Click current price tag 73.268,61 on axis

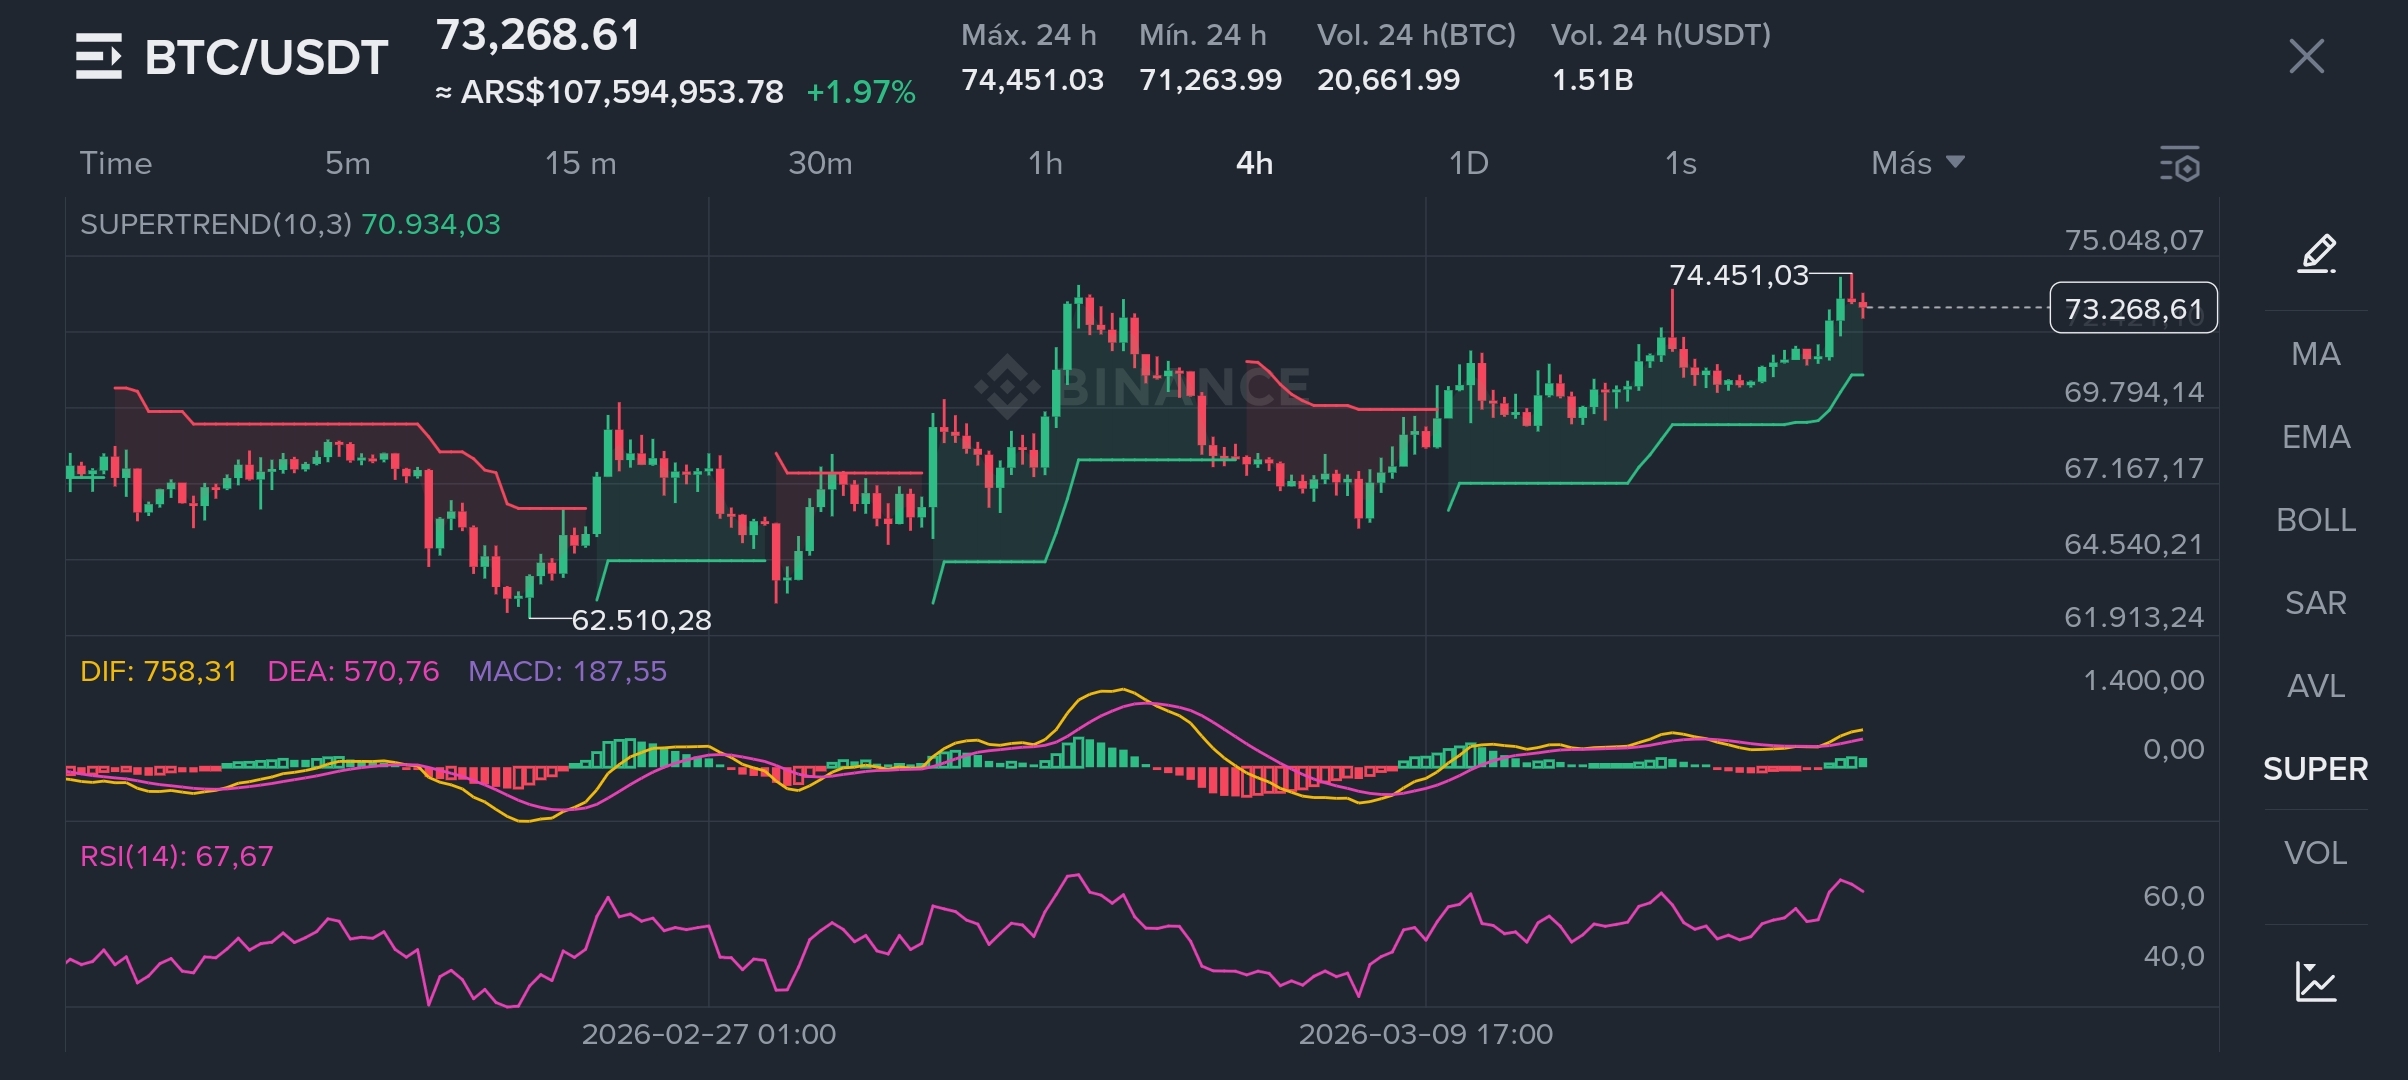[x=2133, y=308]
